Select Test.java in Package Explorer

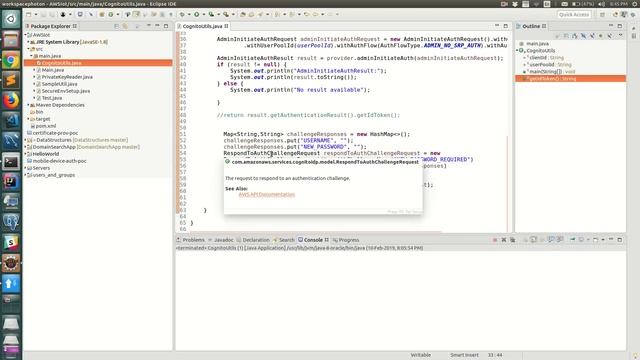pyautogui.click(x=49, y=98)
